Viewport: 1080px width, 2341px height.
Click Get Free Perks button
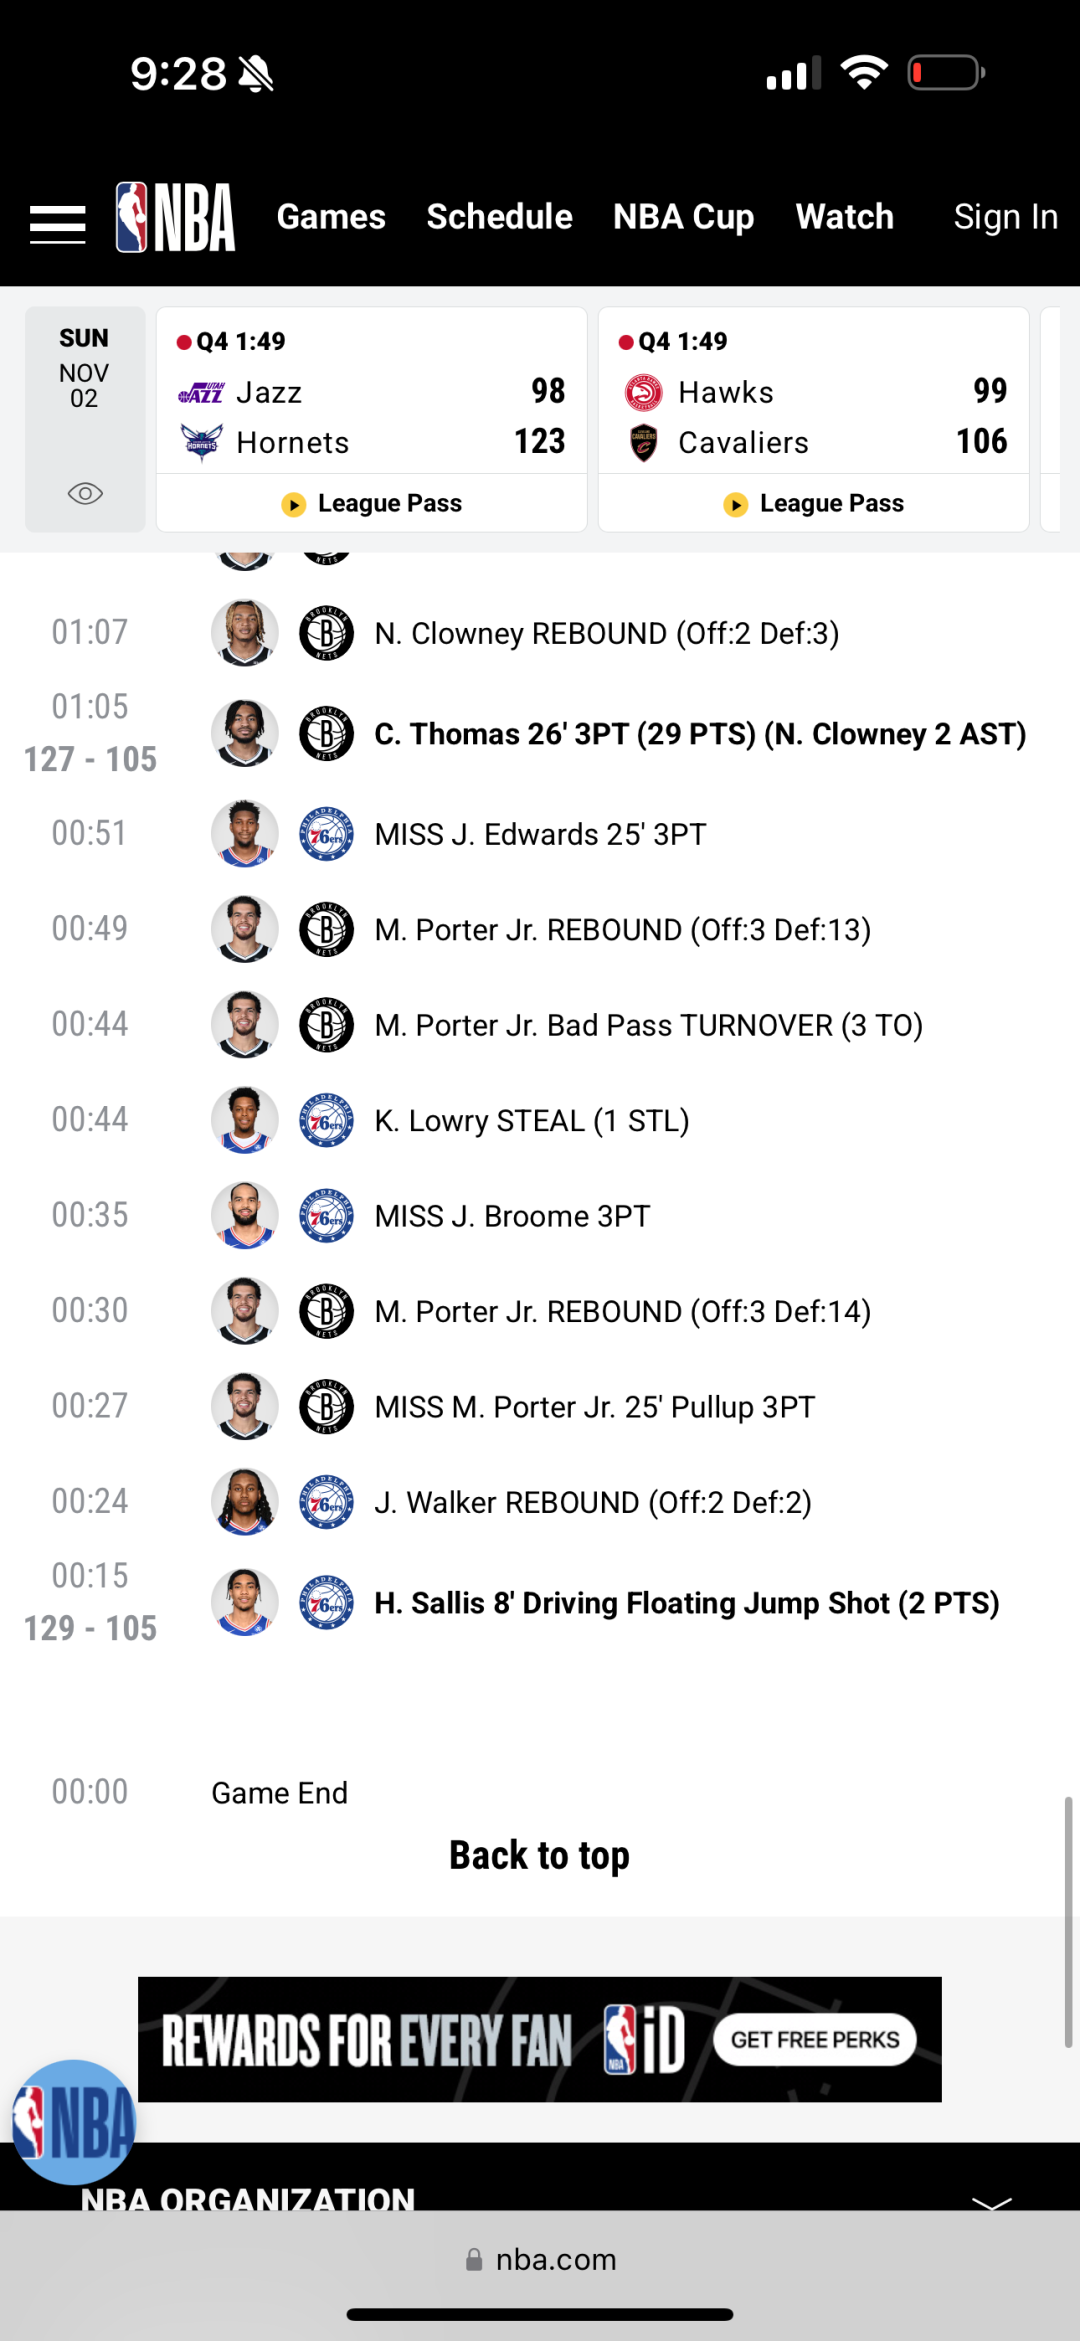[x=814, y=2040]
